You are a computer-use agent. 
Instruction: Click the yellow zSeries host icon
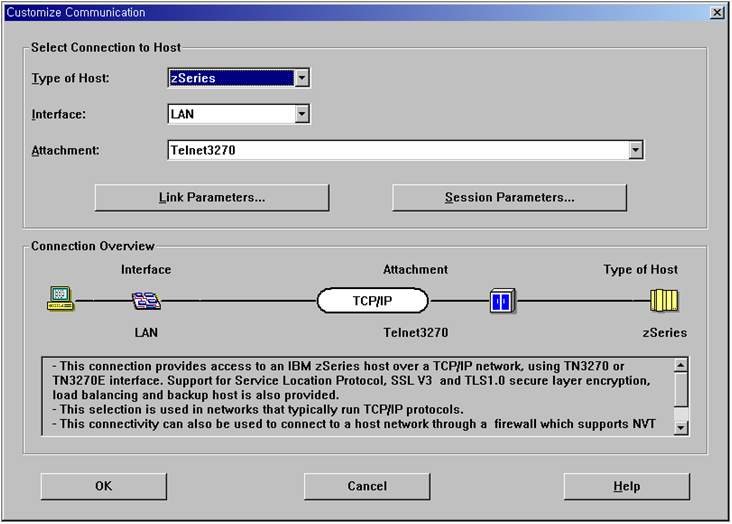[x=664, y=300]
